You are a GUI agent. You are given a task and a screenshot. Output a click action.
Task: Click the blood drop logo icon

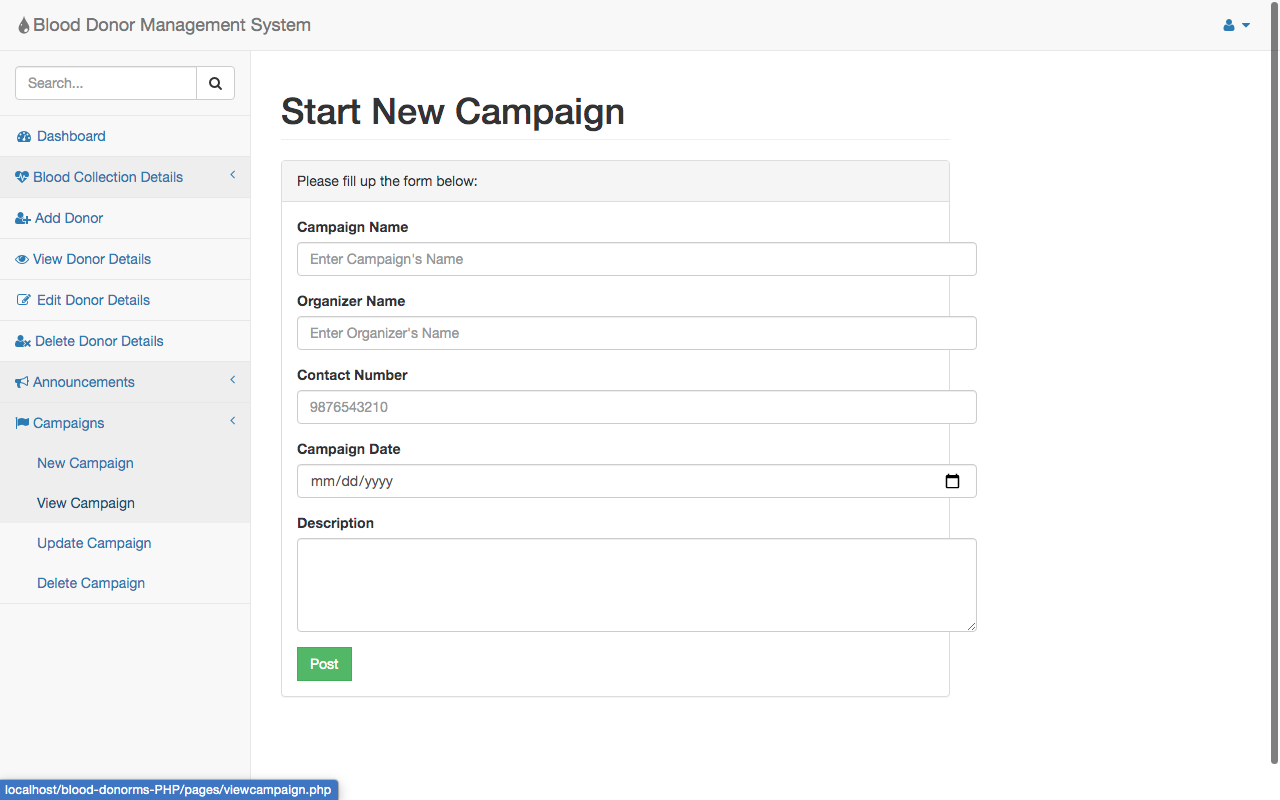(24, 26)
